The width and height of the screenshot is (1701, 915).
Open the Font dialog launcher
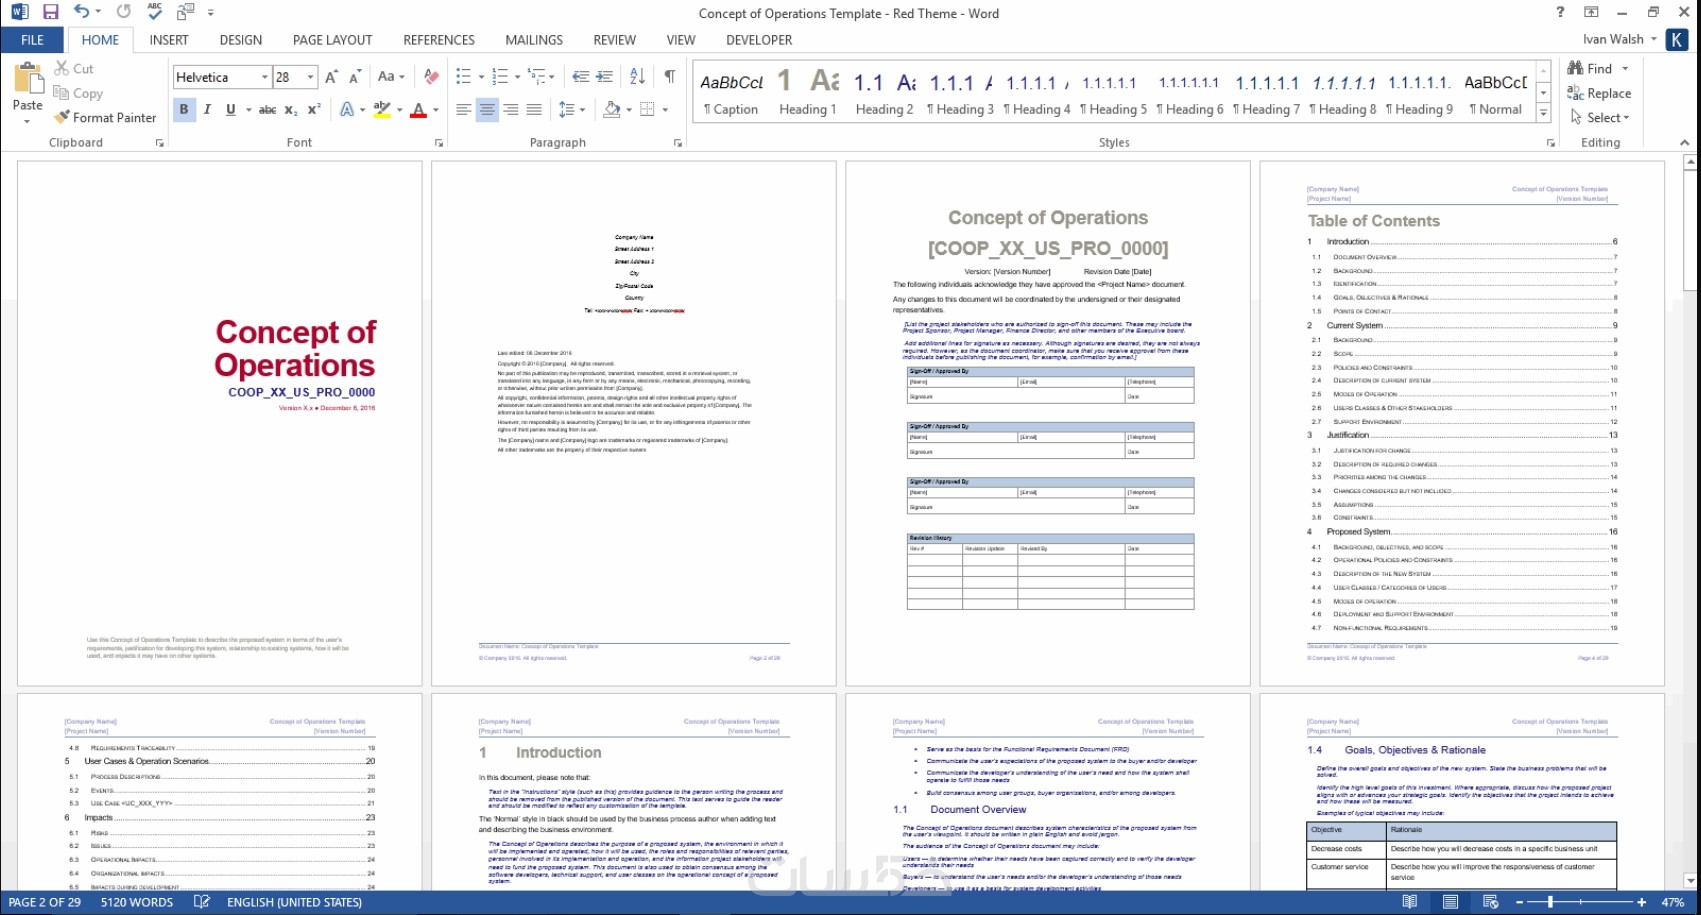click(x=439, y=143)
